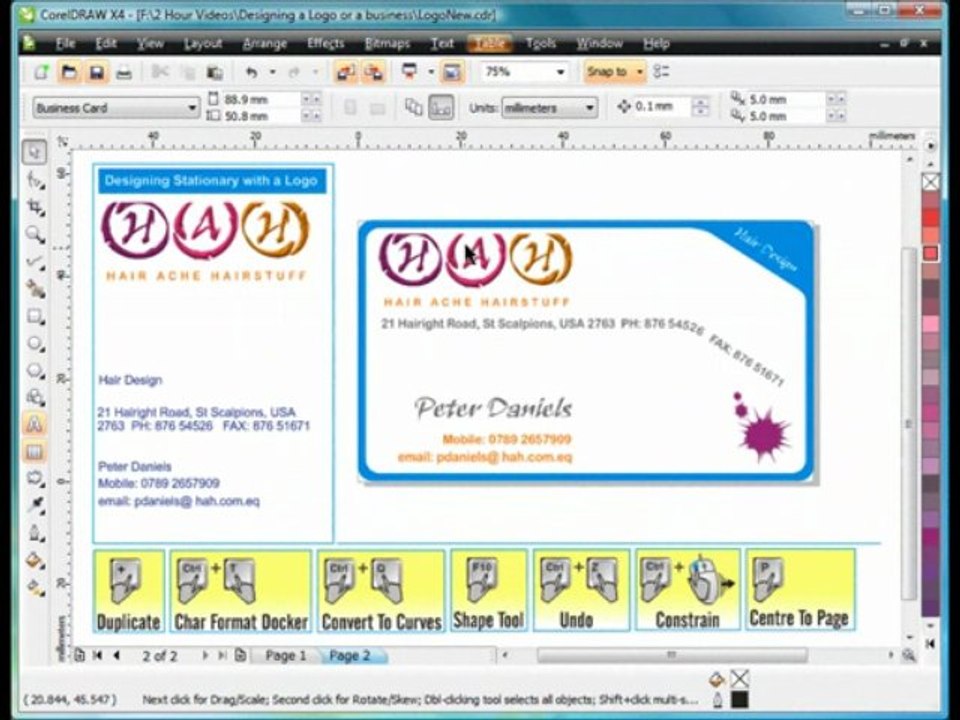This screenshot has height=720, width=960.
Task: Select the Pick tool in the toolbox
Action: click(34, 152)
